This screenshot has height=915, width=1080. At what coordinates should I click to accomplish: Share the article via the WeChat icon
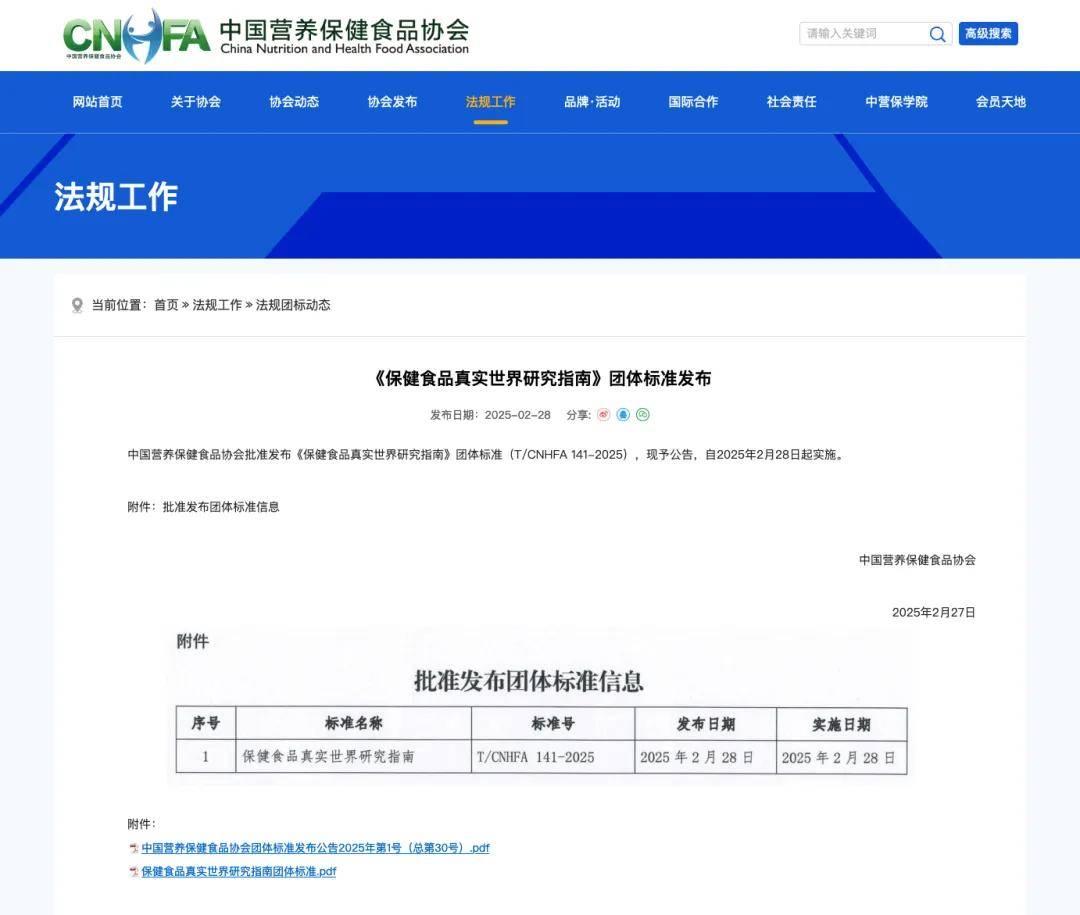click(643, 415)
